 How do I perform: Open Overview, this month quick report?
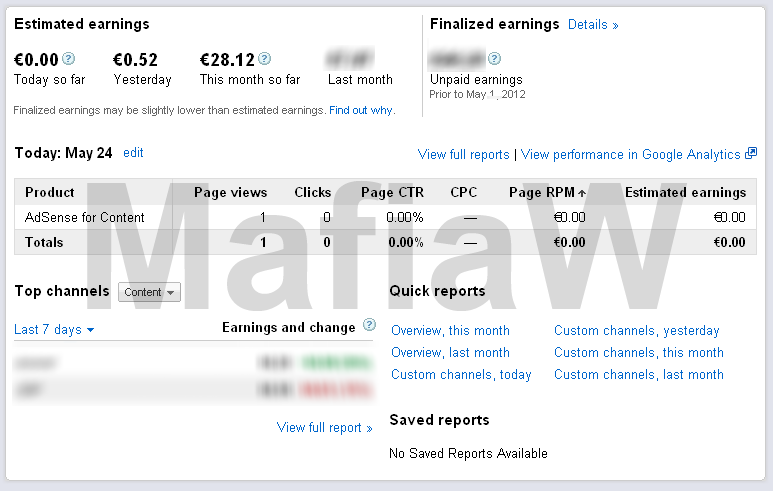[450, 331]
